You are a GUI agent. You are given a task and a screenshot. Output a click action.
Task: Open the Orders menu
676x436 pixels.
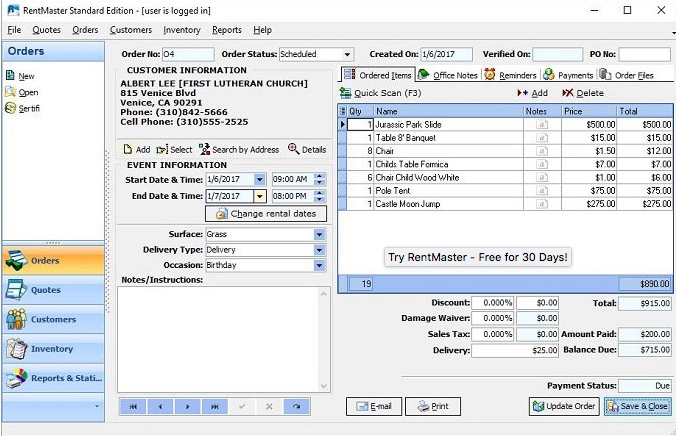point(85,30)
